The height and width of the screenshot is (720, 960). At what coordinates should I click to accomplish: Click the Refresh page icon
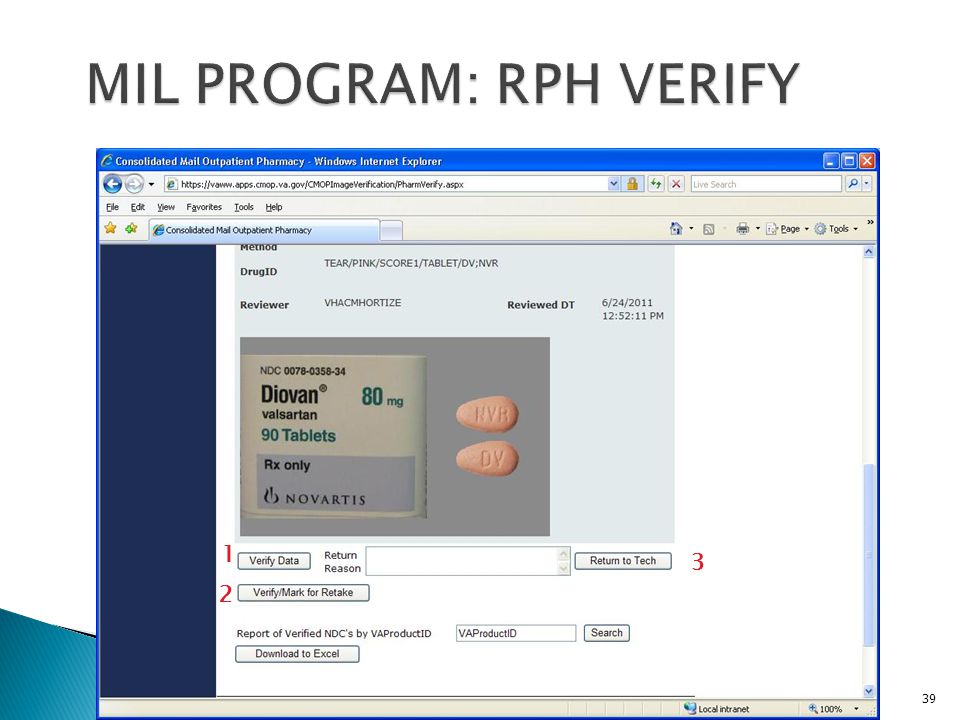(x=656, y=184)
